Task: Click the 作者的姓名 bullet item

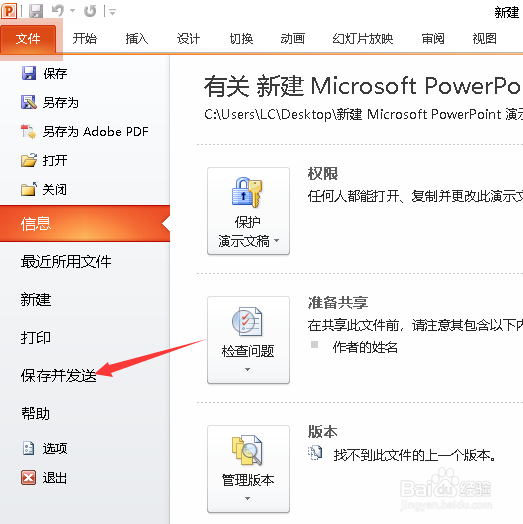Action: click(x=365, y=347)
